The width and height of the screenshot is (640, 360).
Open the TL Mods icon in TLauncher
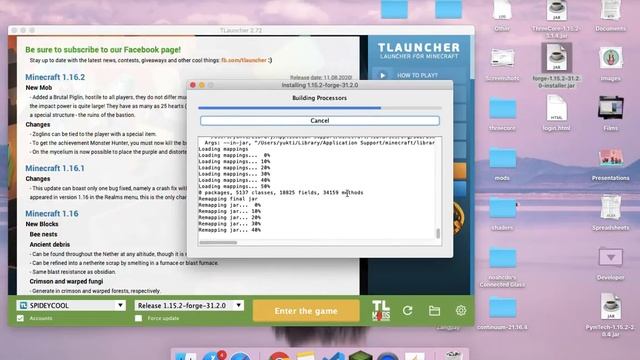(x=381, y=311)
